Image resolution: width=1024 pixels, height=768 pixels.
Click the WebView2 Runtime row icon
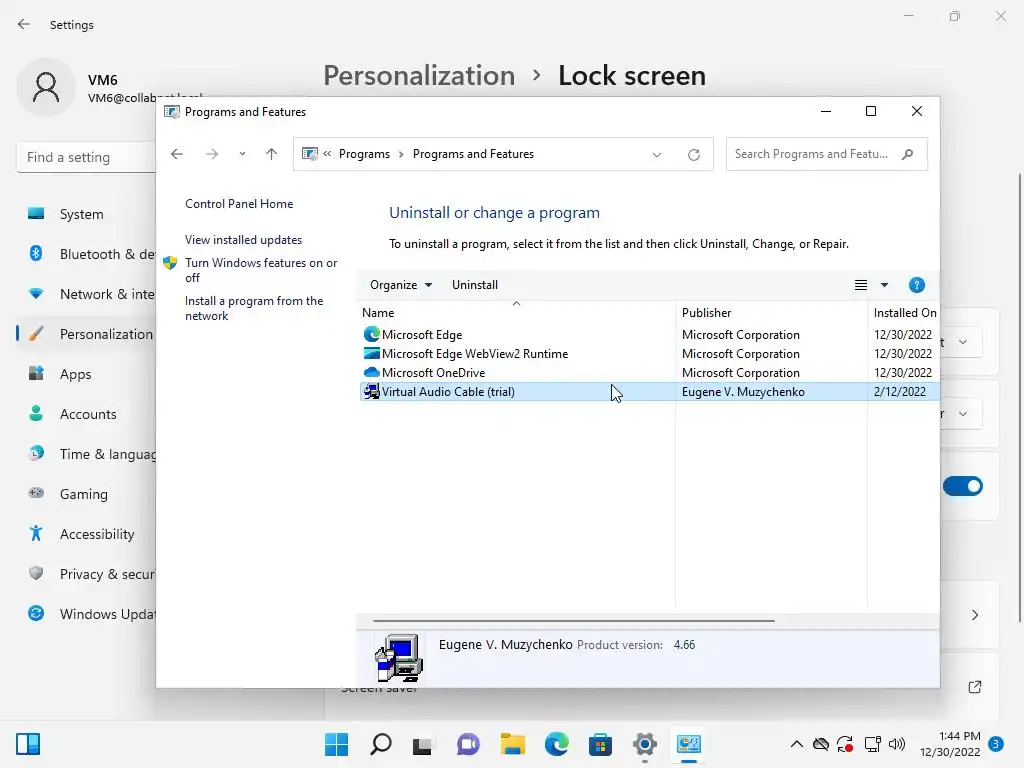click(x=372, y=353)
